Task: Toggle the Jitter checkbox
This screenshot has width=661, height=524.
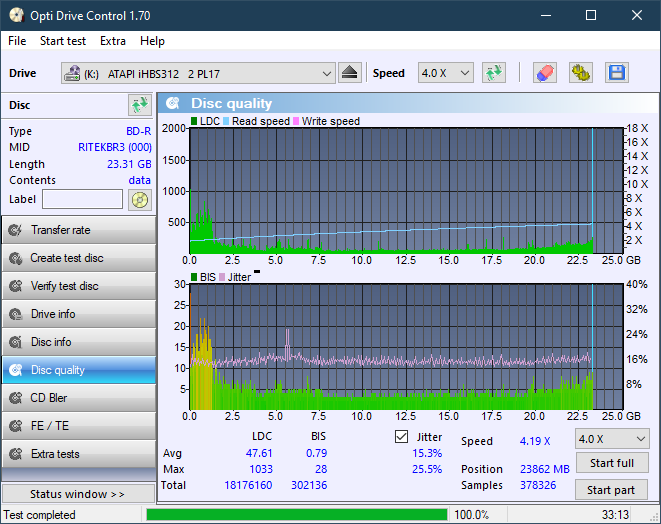Action: (401, 437)
